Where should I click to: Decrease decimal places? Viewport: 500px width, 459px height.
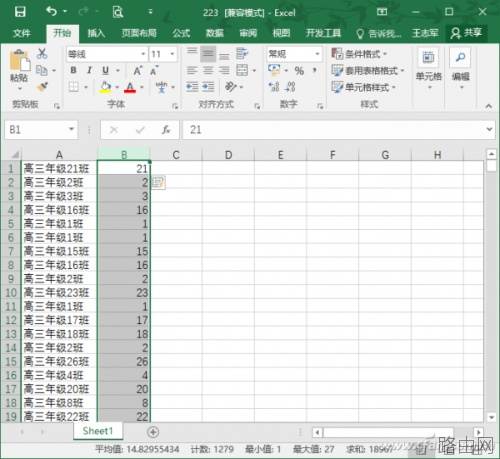pos(290,87)
